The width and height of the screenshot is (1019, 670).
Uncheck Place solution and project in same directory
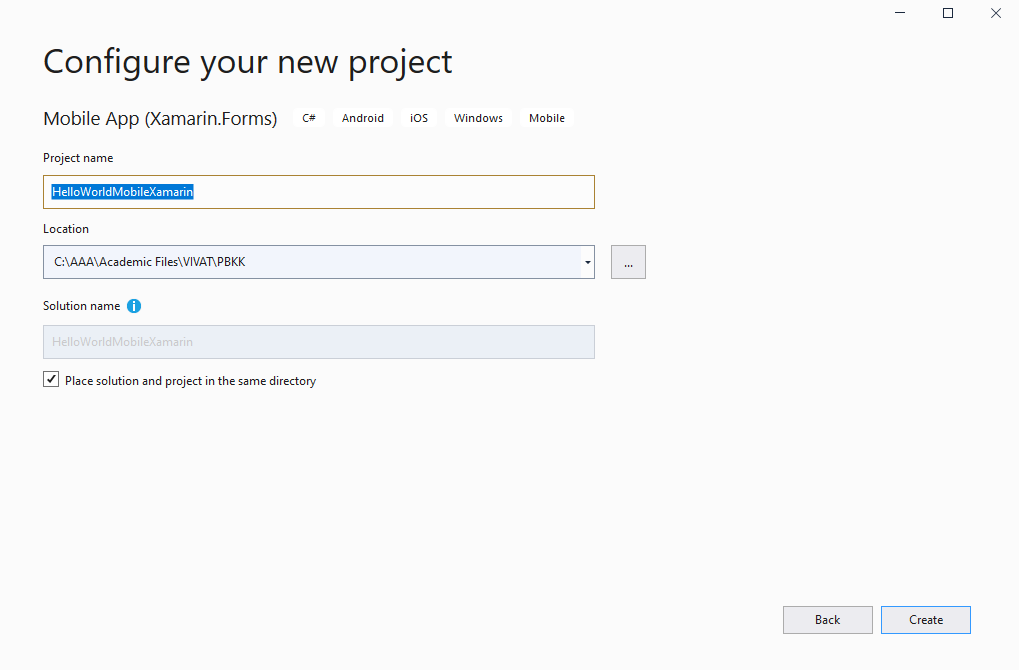51,380
